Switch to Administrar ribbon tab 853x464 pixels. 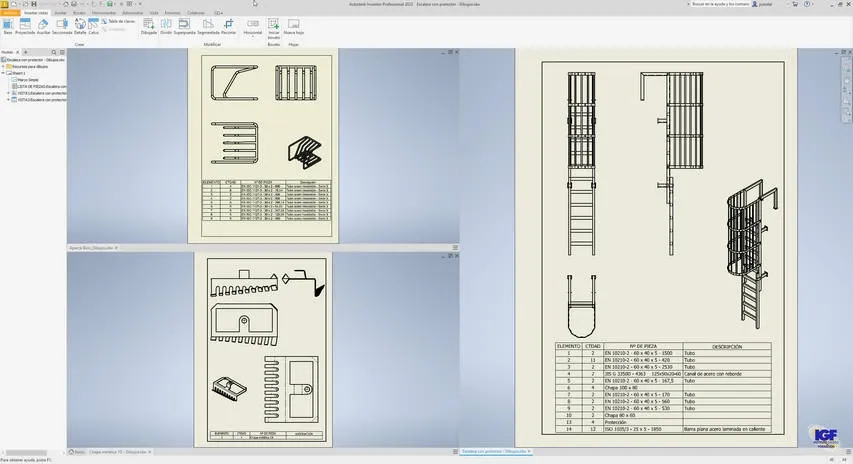133,13
